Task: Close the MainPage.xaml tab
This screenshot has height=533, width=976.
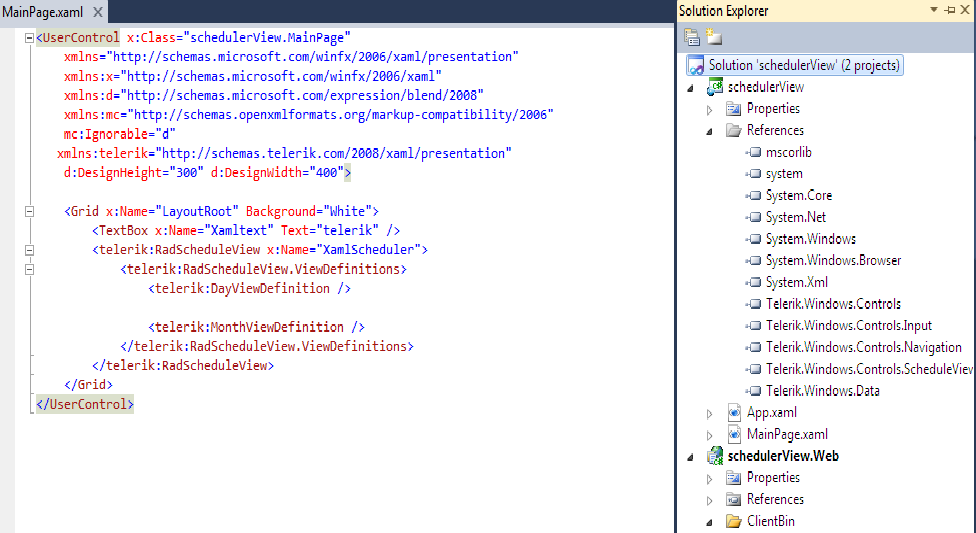Action: tap(98, 12)
